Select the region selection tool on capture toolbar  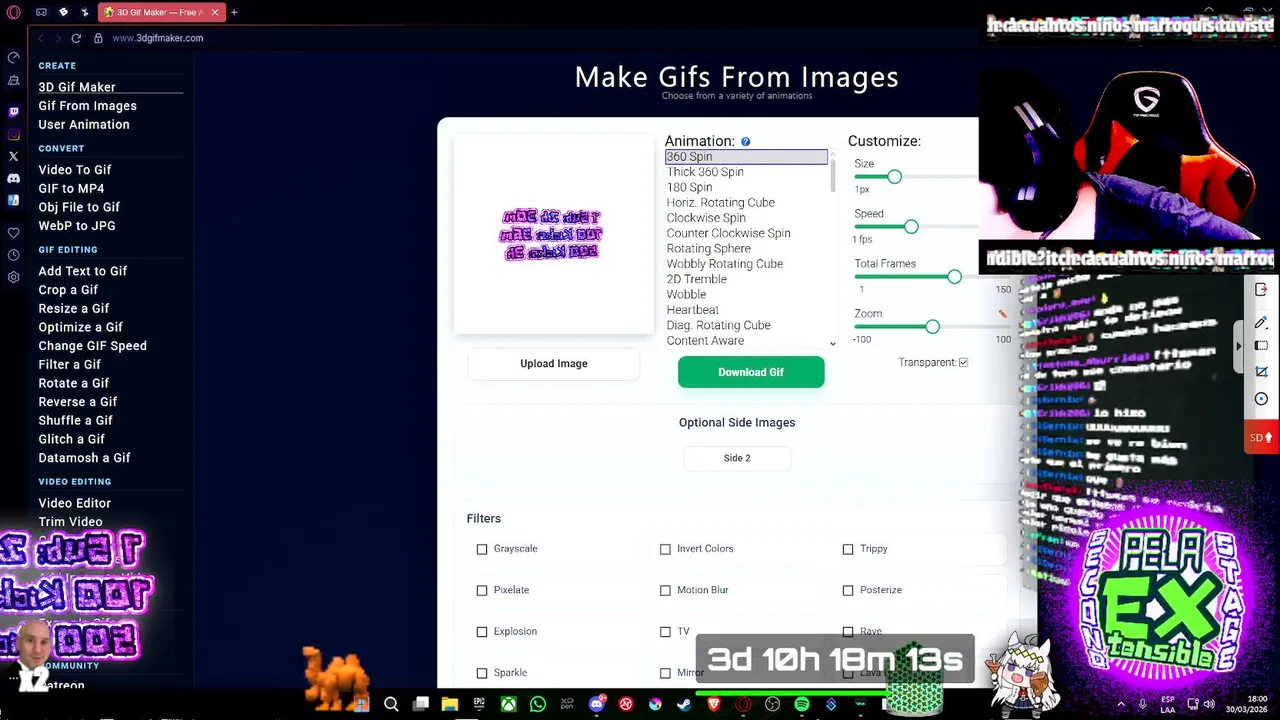tap(1261, 346)
